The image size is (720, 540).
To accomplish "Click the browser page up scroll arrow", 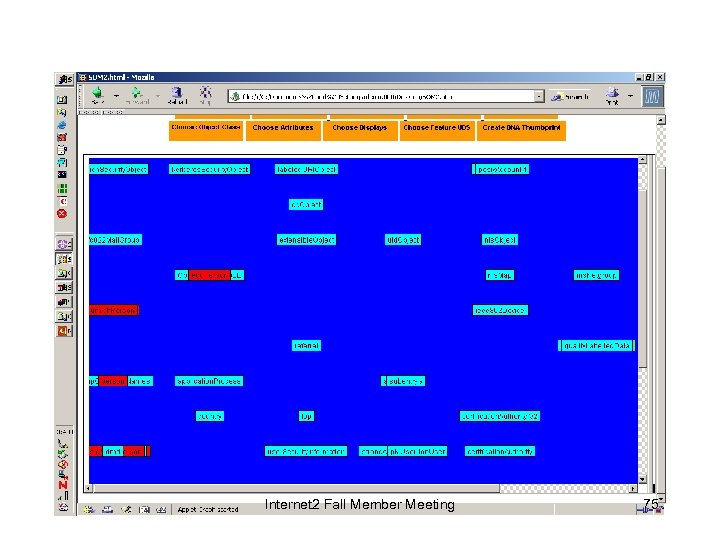I will 661,120.
